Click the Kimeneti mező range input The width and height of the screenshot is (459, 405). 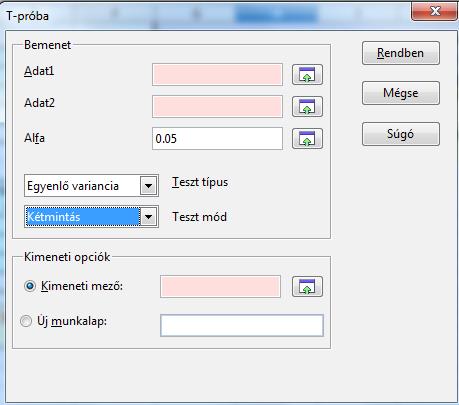[x=220, y=286]
